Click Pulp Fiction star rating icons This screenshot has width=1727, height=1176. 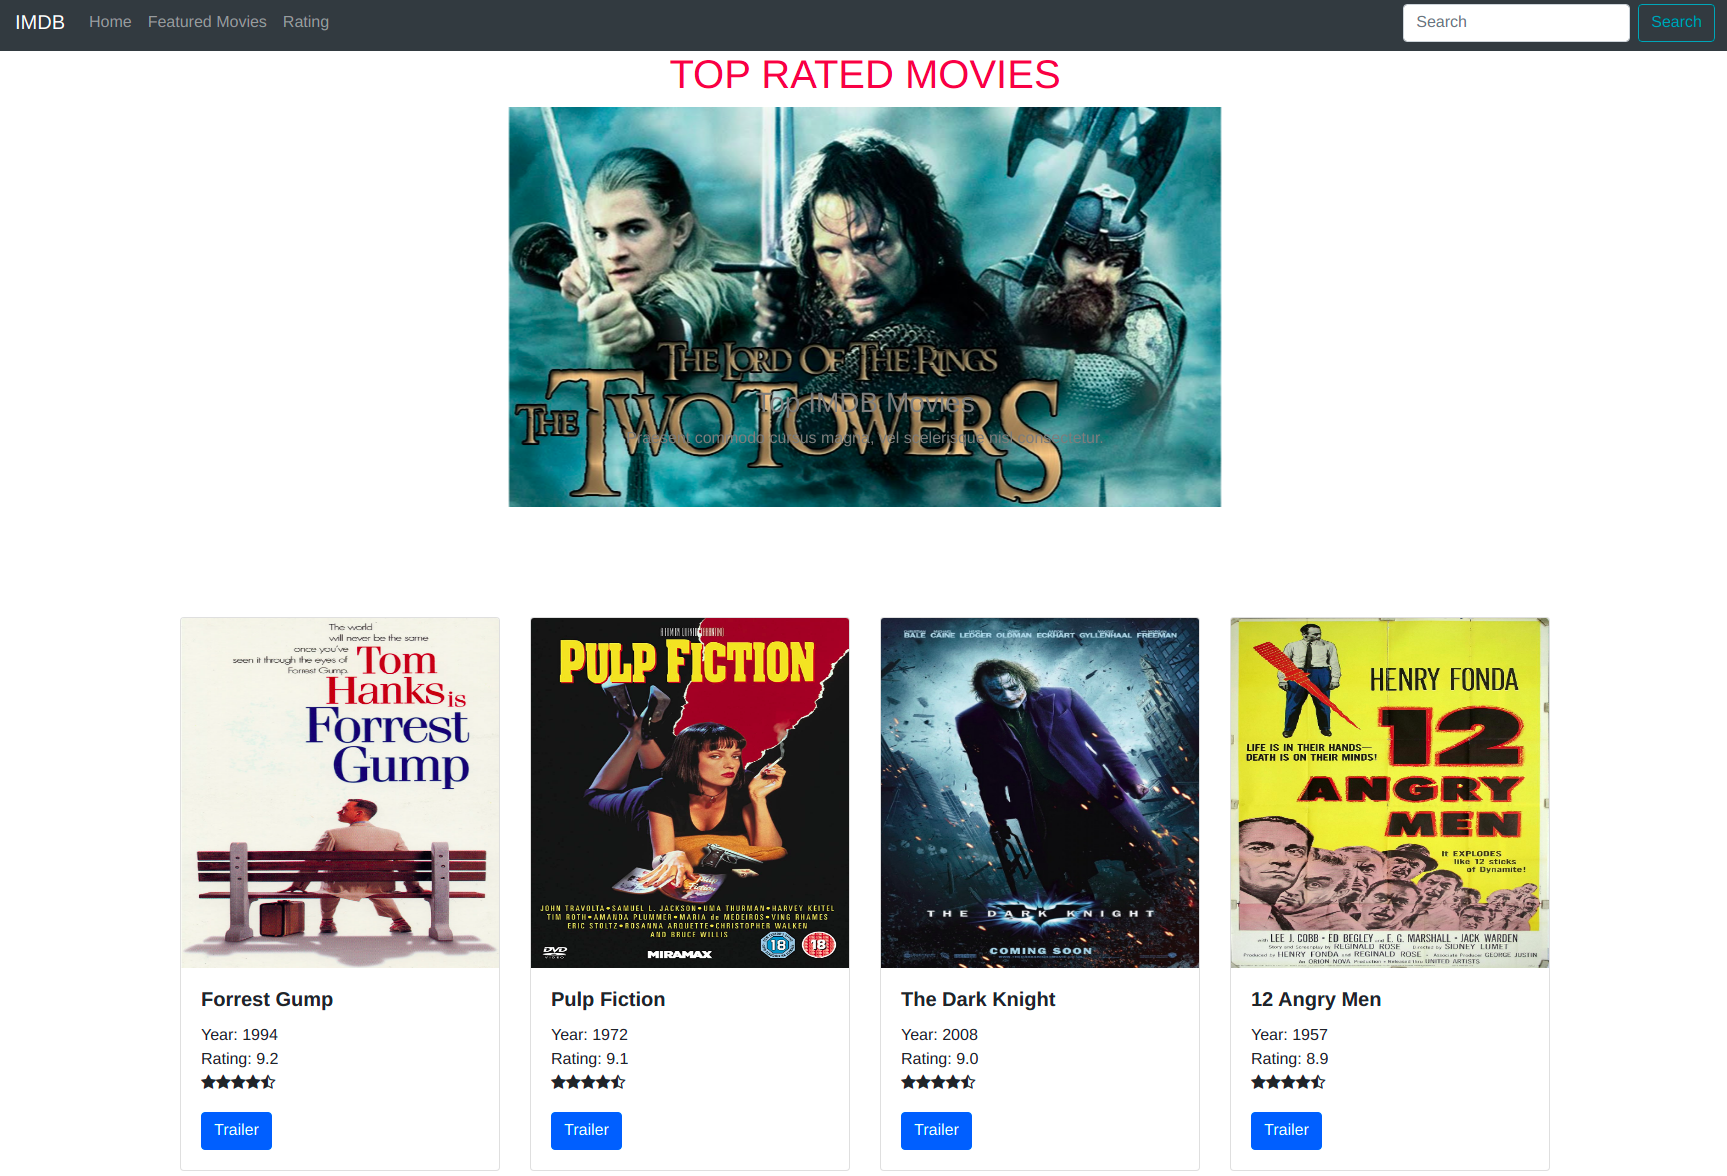click(x=588, y=1082)
